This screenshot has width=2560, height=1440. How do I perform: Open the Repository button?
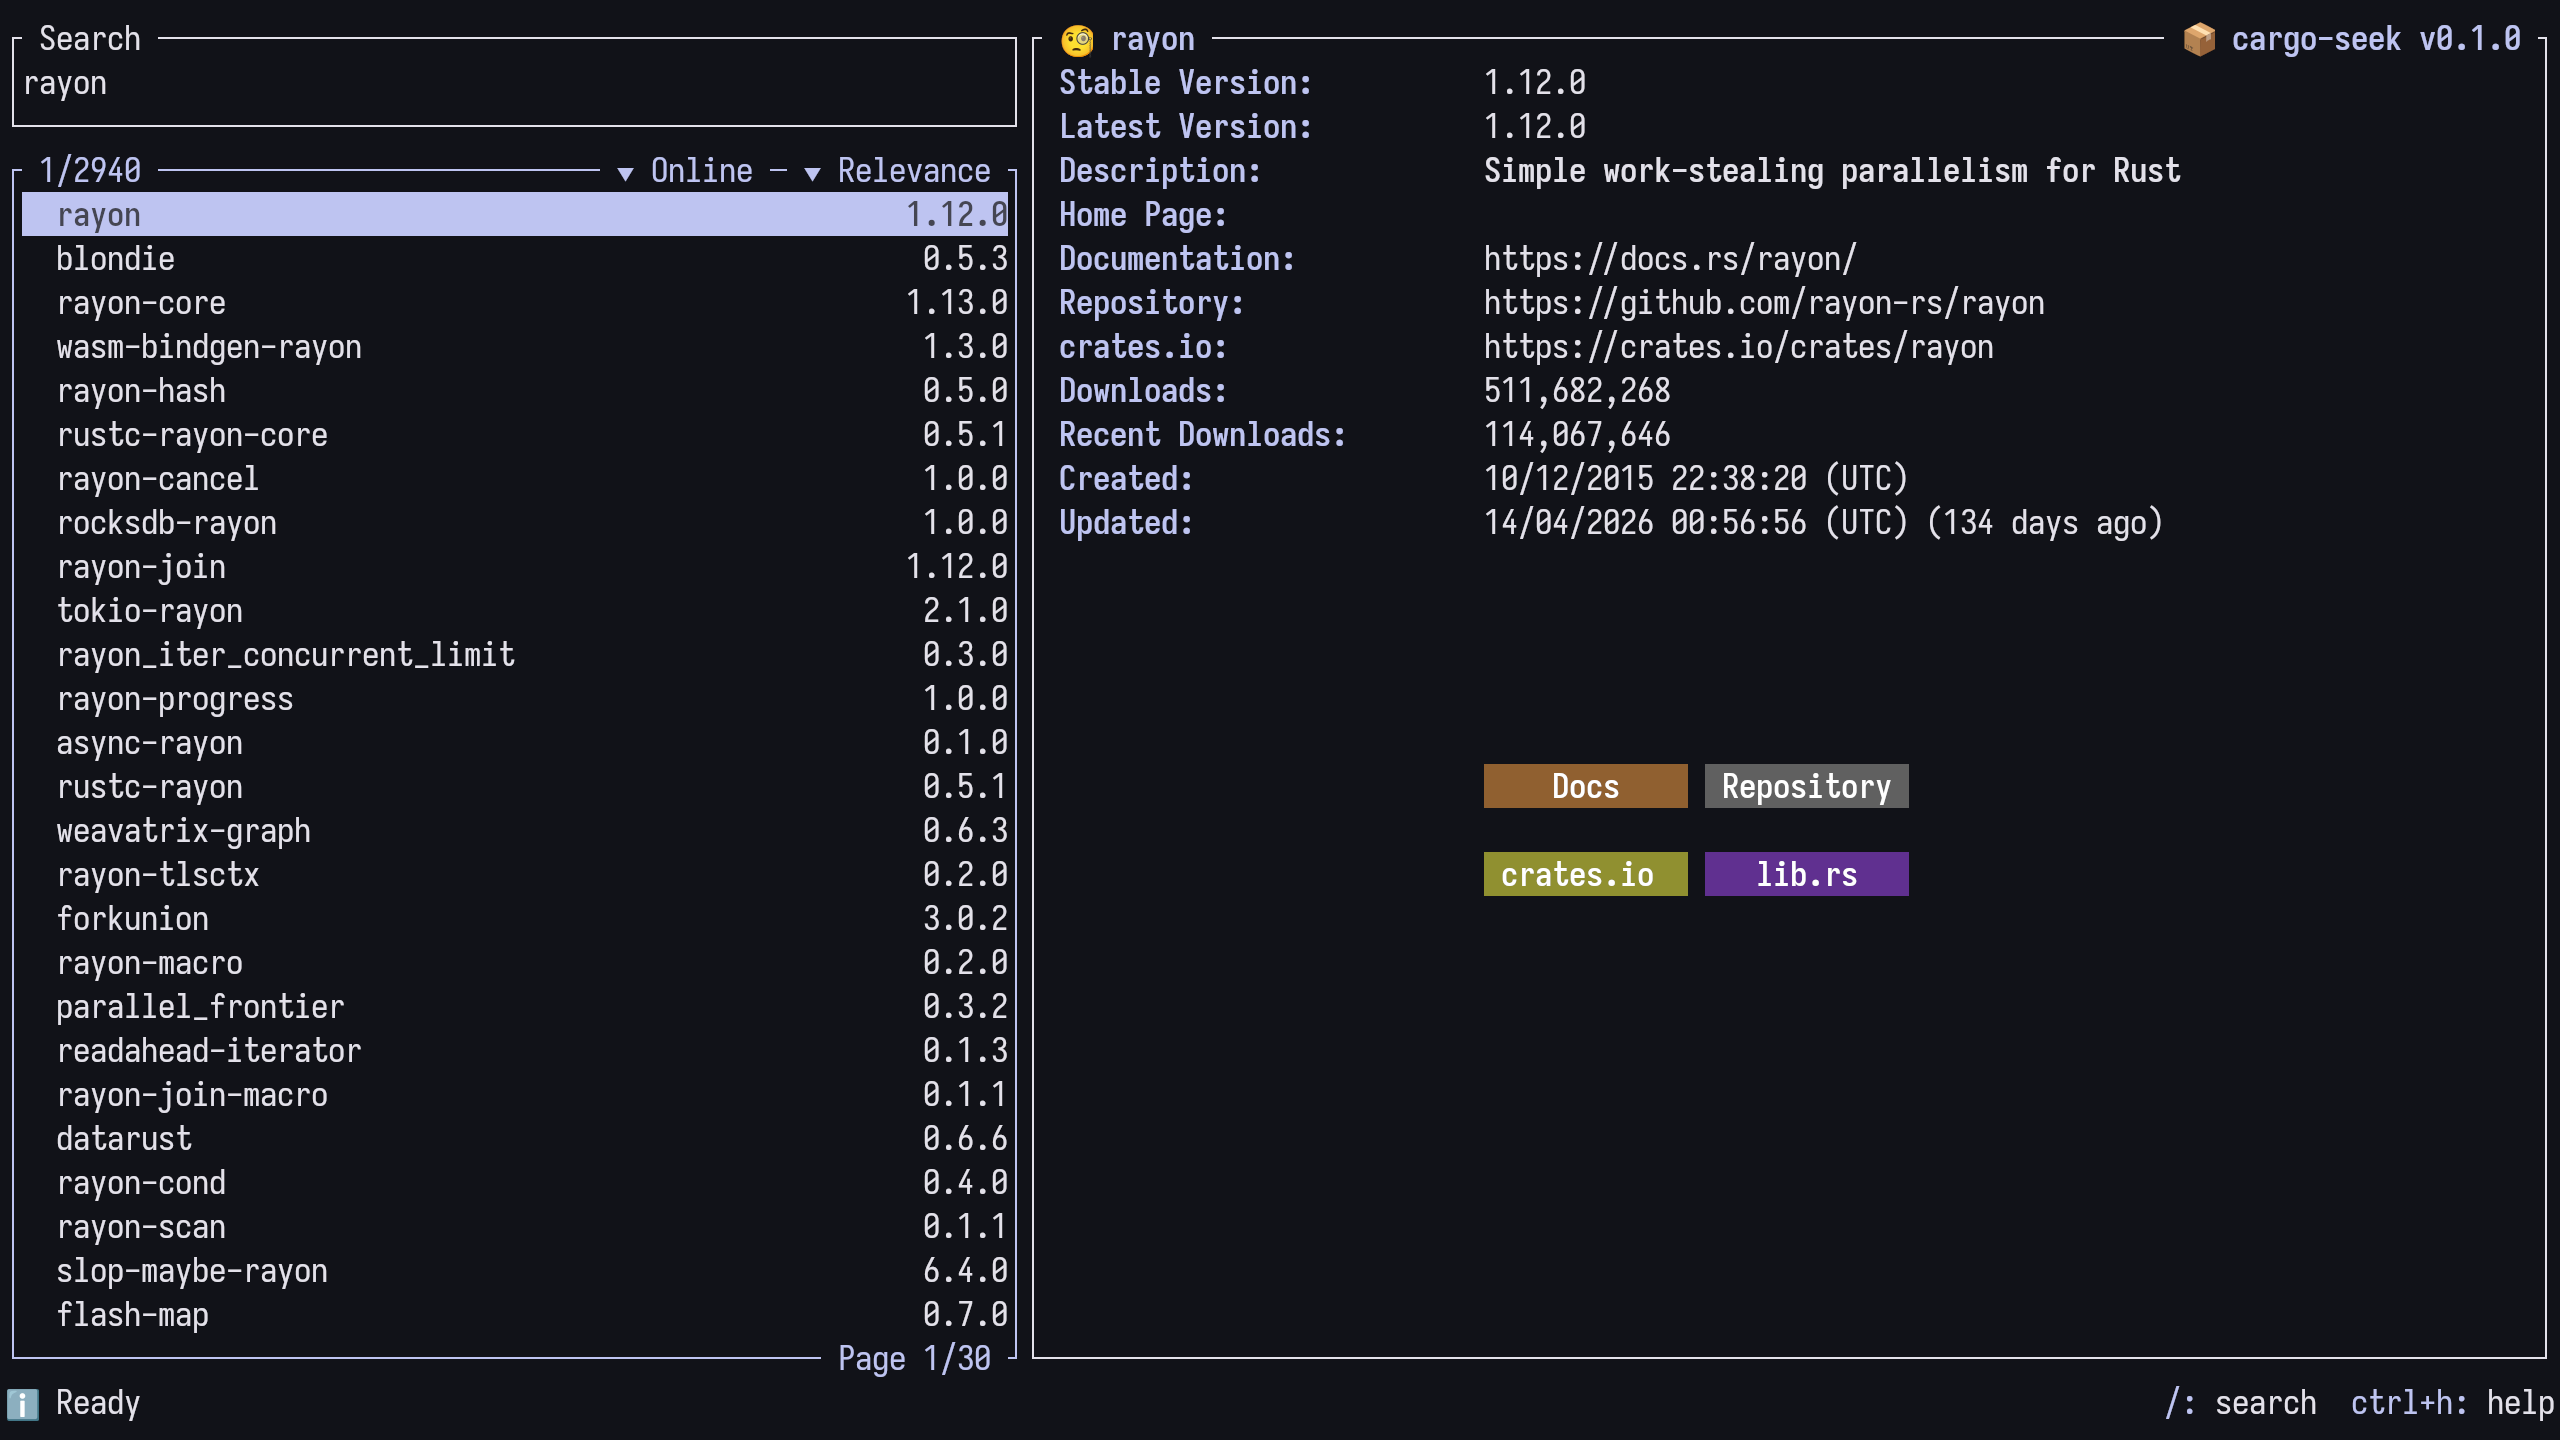tap(1806, 786)
